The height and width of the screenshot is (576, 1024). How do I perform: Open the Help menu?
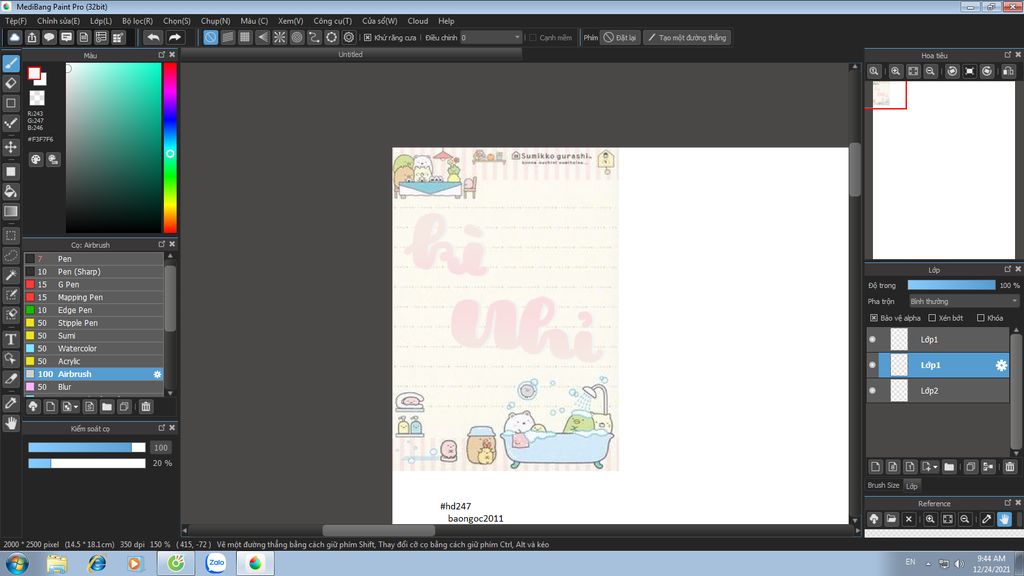click(446, 21)
